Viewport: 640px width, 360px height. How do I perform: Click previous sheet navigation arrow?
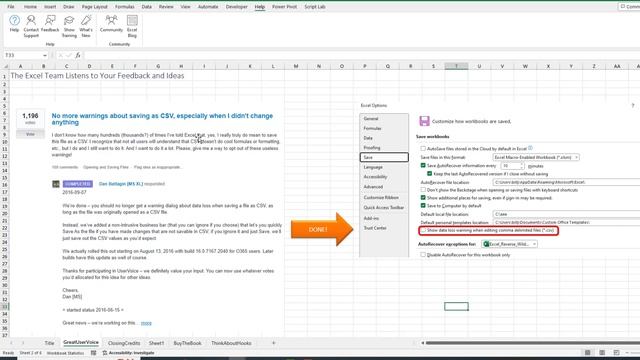click(11, 343)
